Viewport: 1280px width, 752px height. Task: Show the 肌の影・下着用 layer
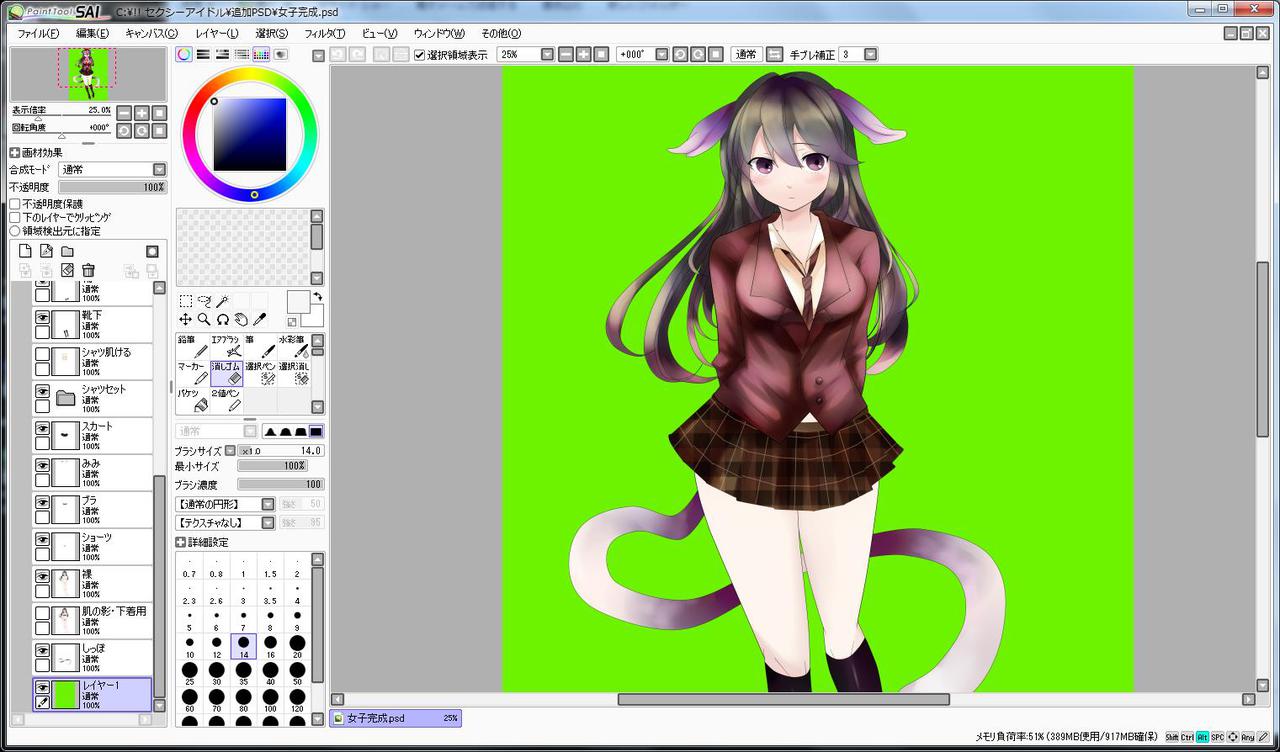(x=42, y=613)
